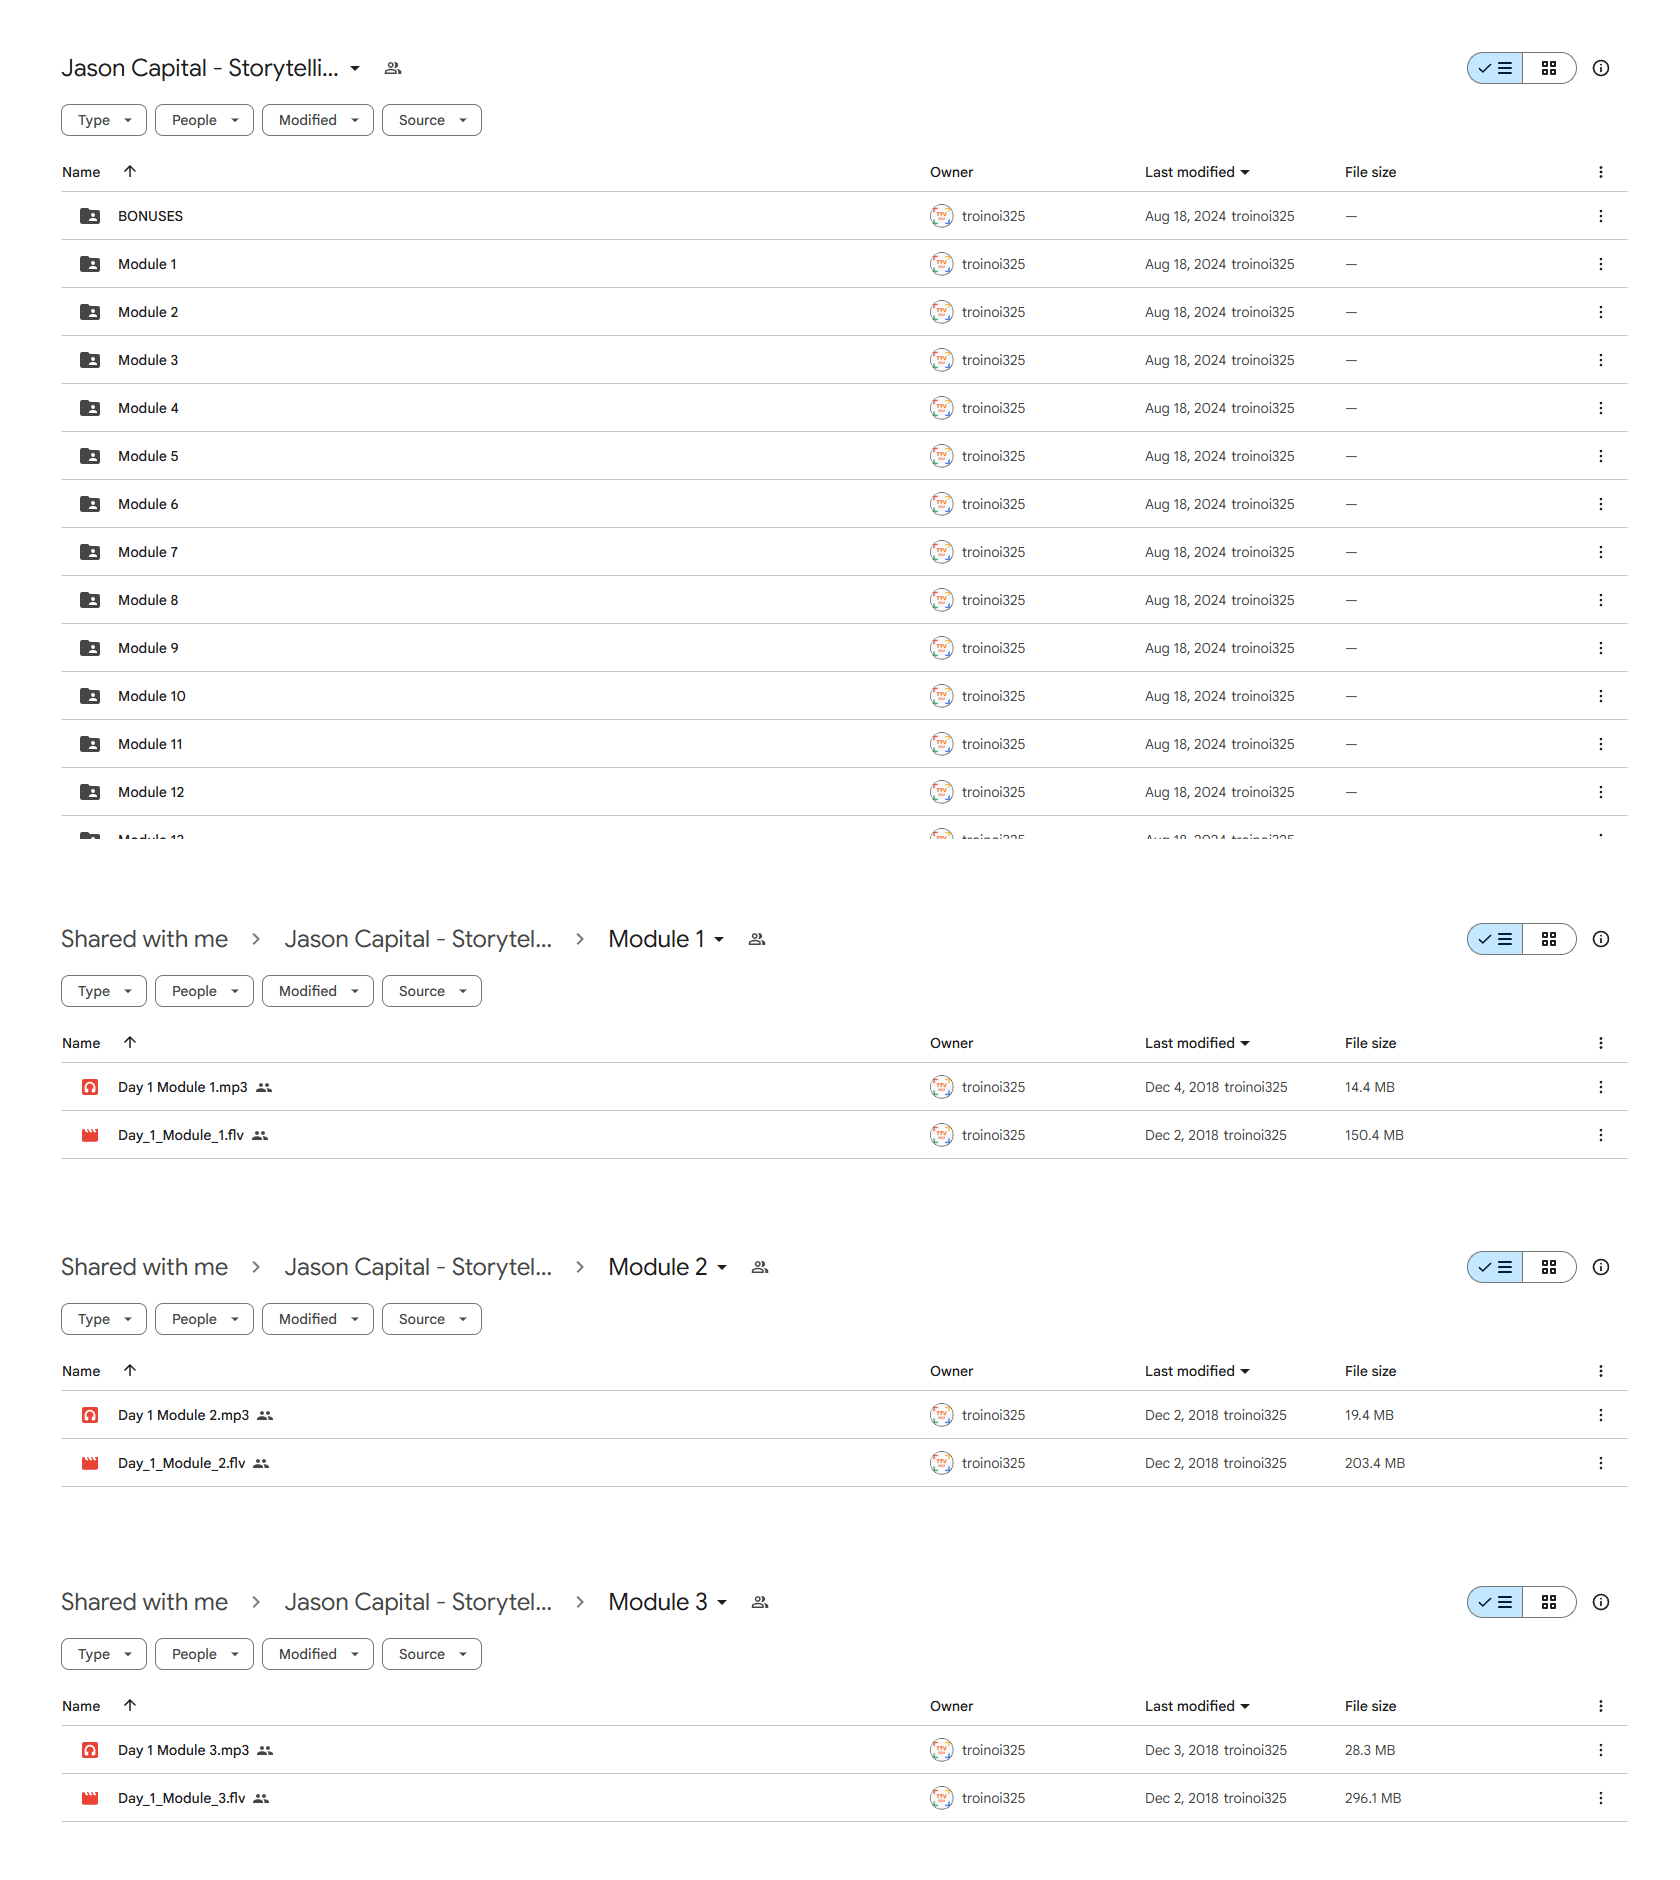
Task: Click the Name column header in Module 1 panel
Action: [81, 1043]
